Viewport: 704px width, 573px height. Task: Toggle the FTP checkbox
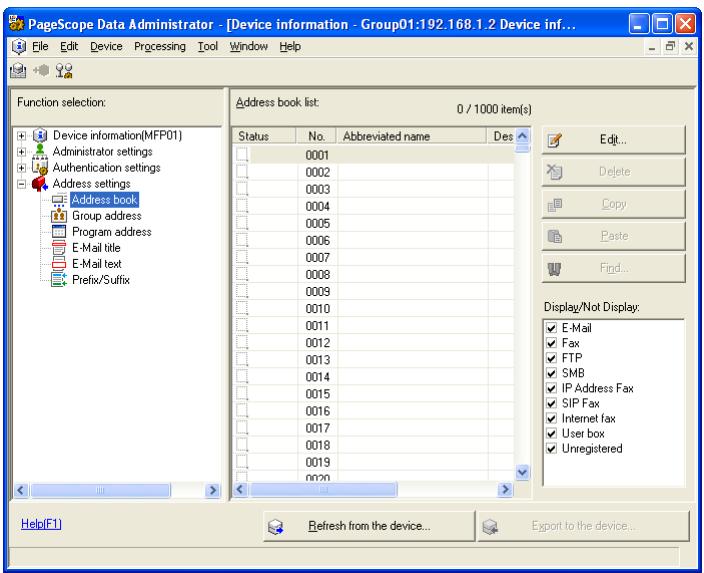(551, 358)
